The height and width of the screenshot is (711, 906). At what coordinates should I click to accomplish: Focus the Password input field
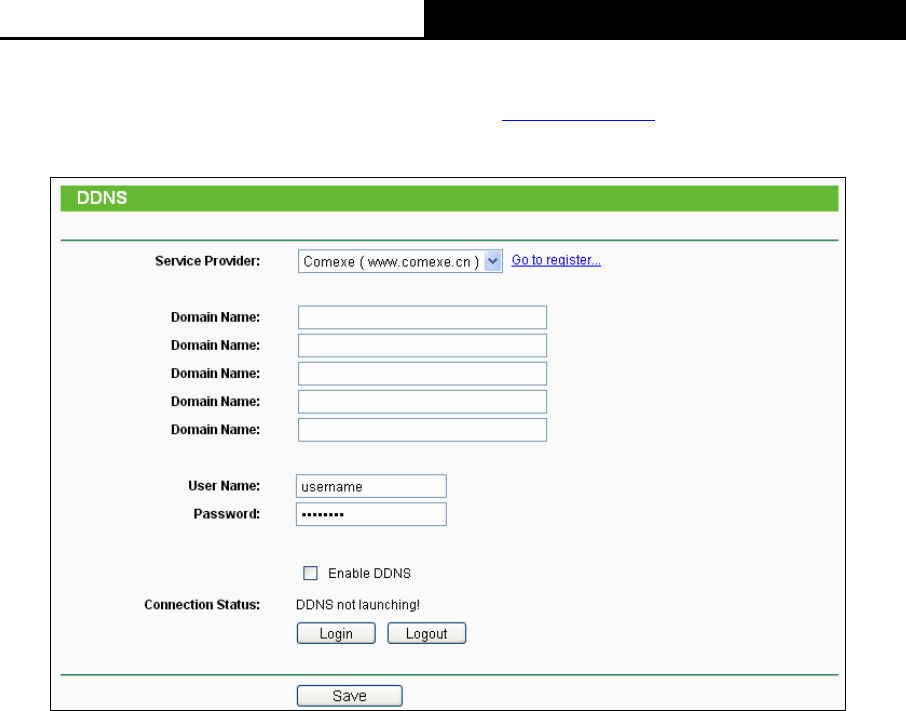click(371, 514)
